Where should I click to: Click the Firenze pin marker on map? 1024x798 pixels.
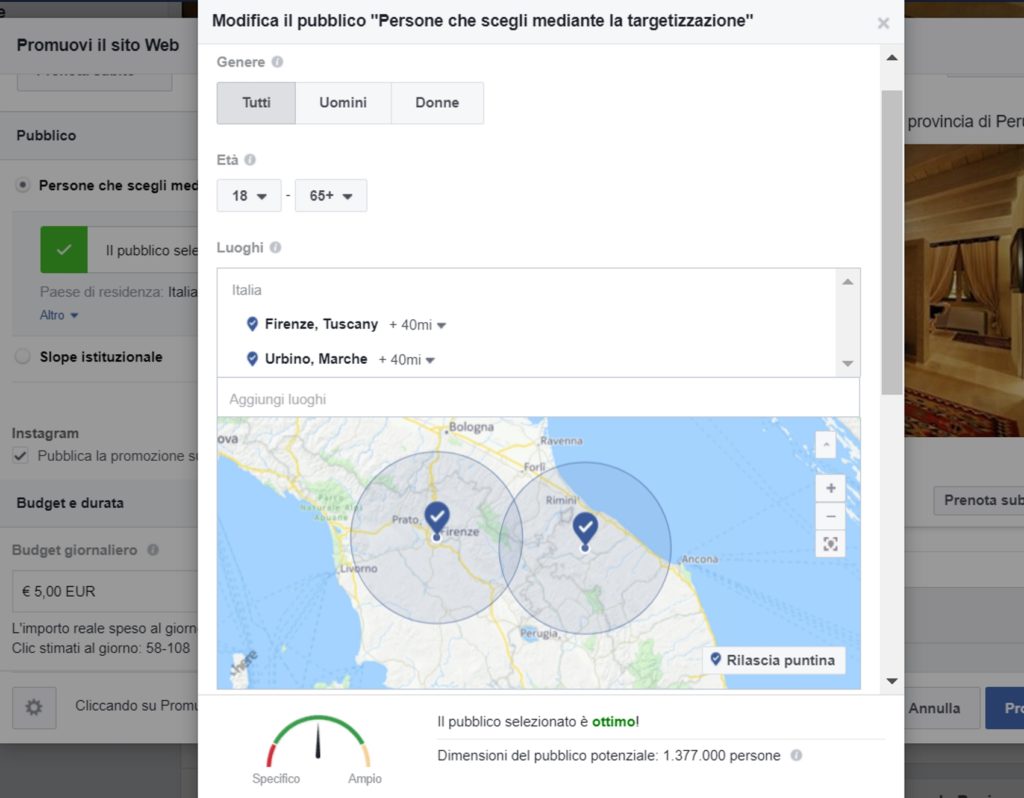point(437,518)
